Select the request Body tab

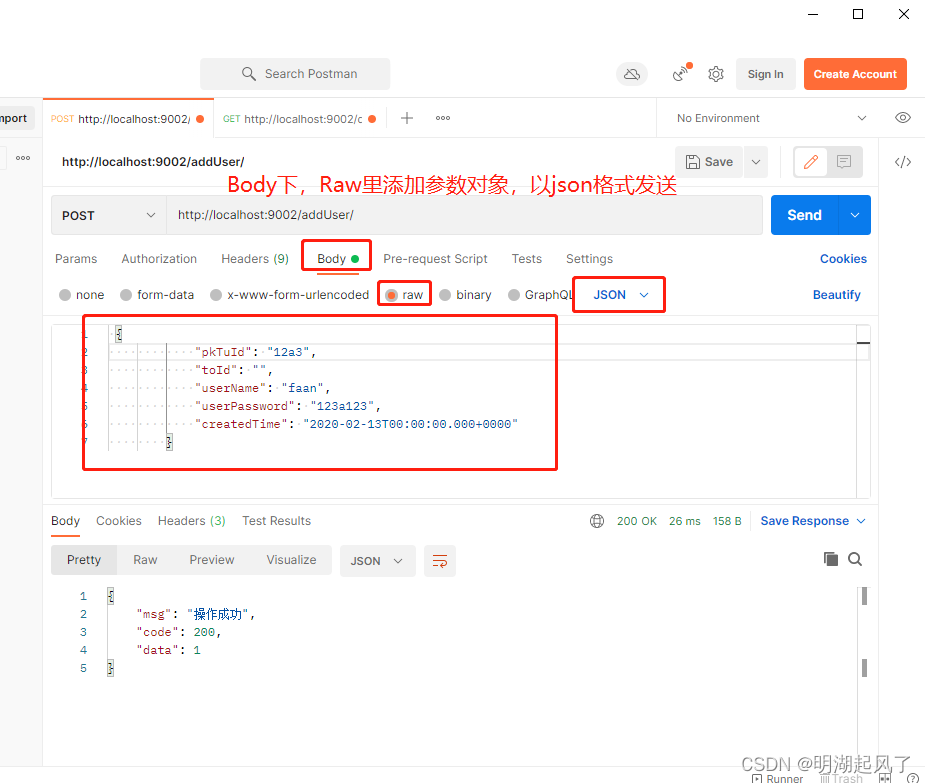[x=337, y=258]
